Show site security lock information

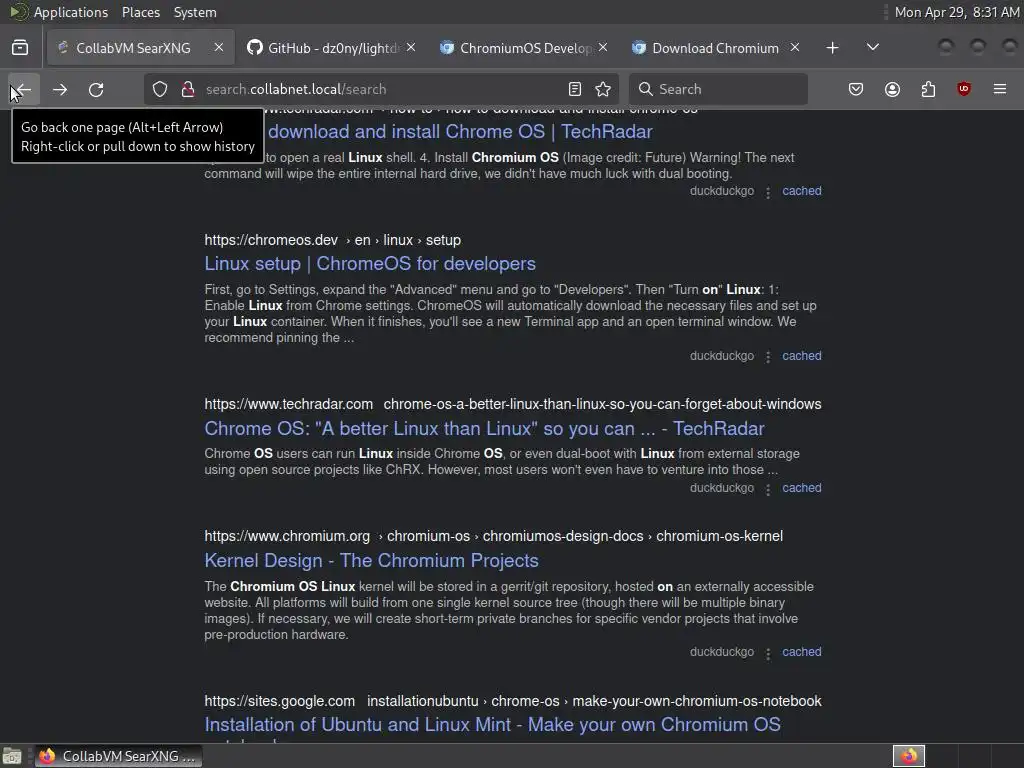point(187,89)
